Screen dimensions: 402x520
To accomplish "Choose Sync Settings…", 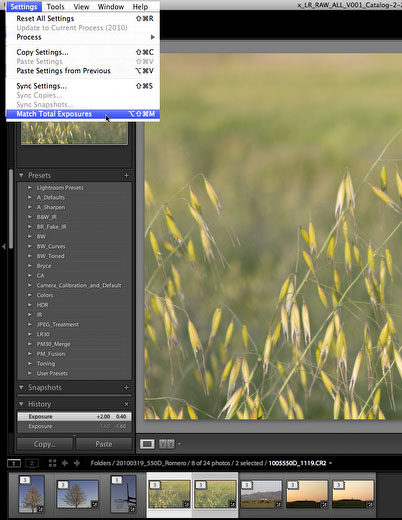I will pyautogui.click(x=83, y=86).
